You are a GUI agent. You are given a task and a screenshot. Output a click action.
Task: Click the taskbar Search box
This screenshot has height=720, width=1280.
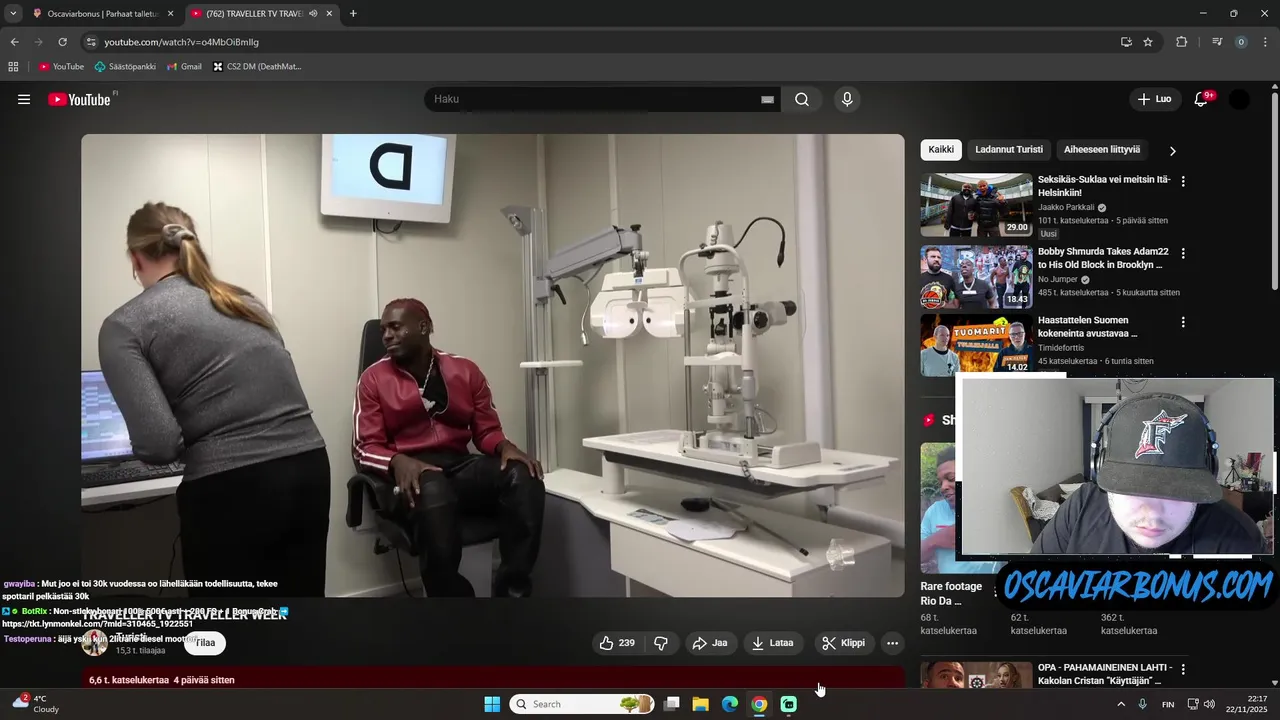(582, 704)
